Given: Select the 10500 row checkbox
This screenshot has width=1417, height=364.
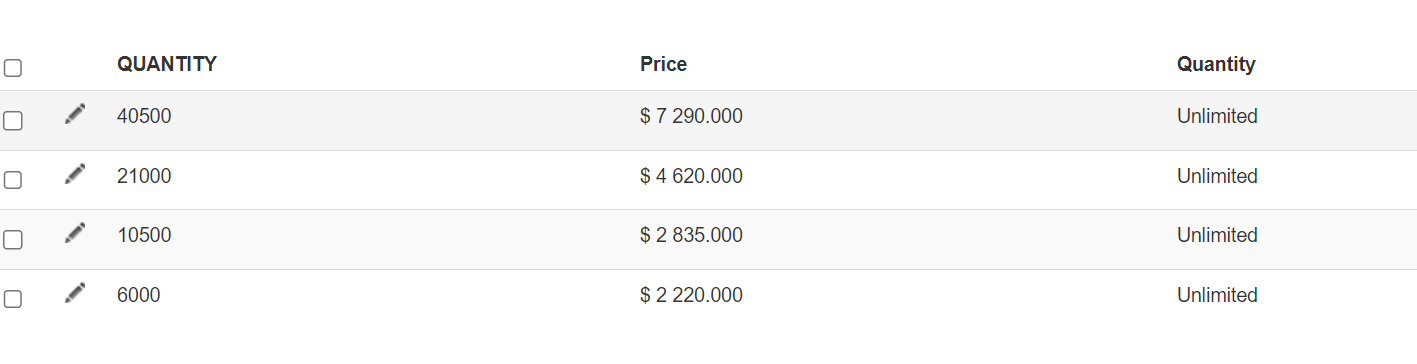Looking at the screenshot, I should (13, 240).
